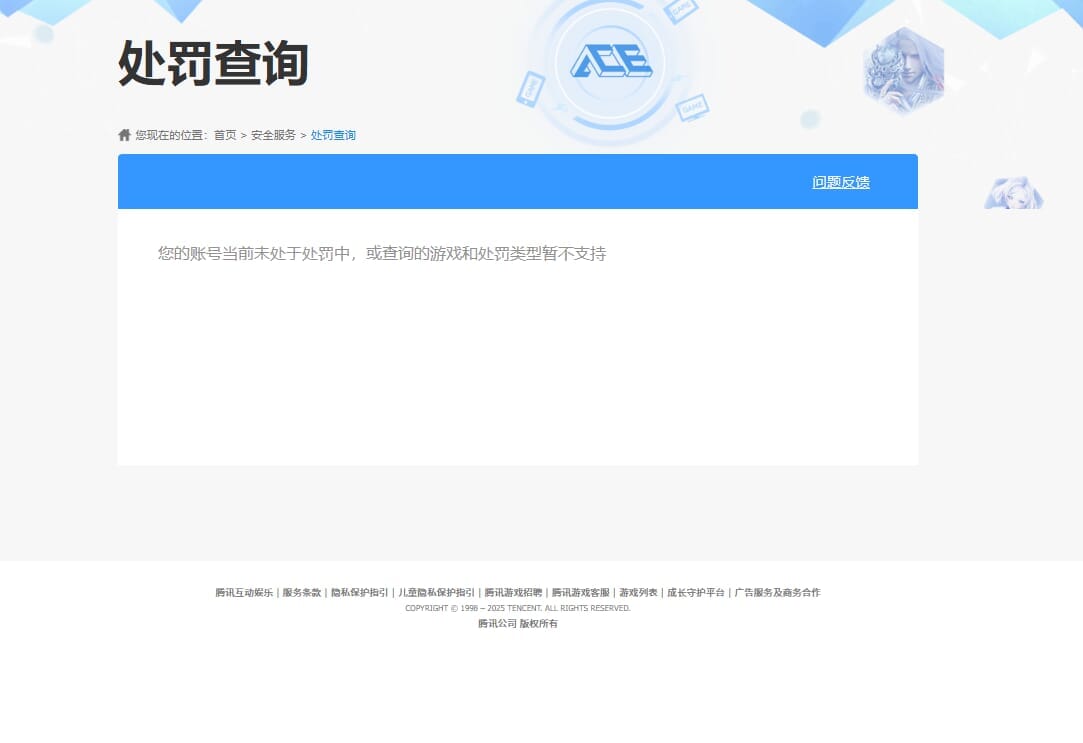Open the 服务条款 terms link
Image resolution: width=1083 pixels, height=743 pixels.
302,592
